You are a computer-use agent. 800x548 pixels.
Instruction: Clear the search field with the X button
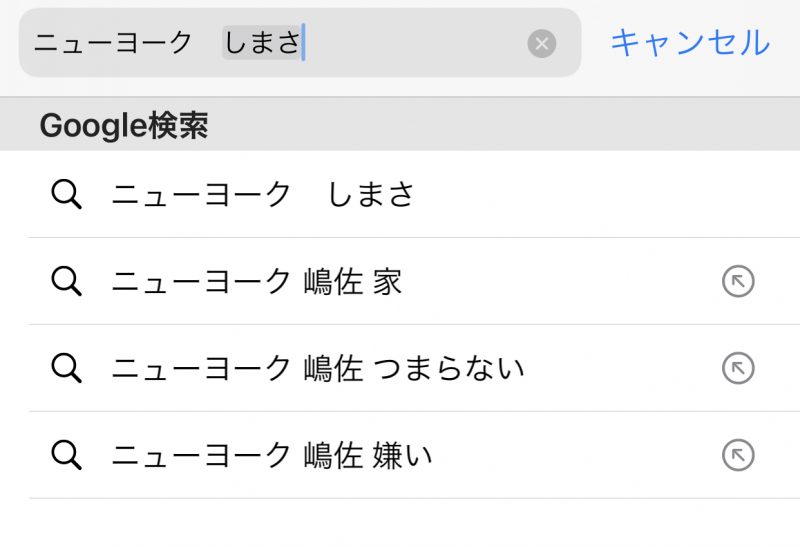[x=541, y=43]
